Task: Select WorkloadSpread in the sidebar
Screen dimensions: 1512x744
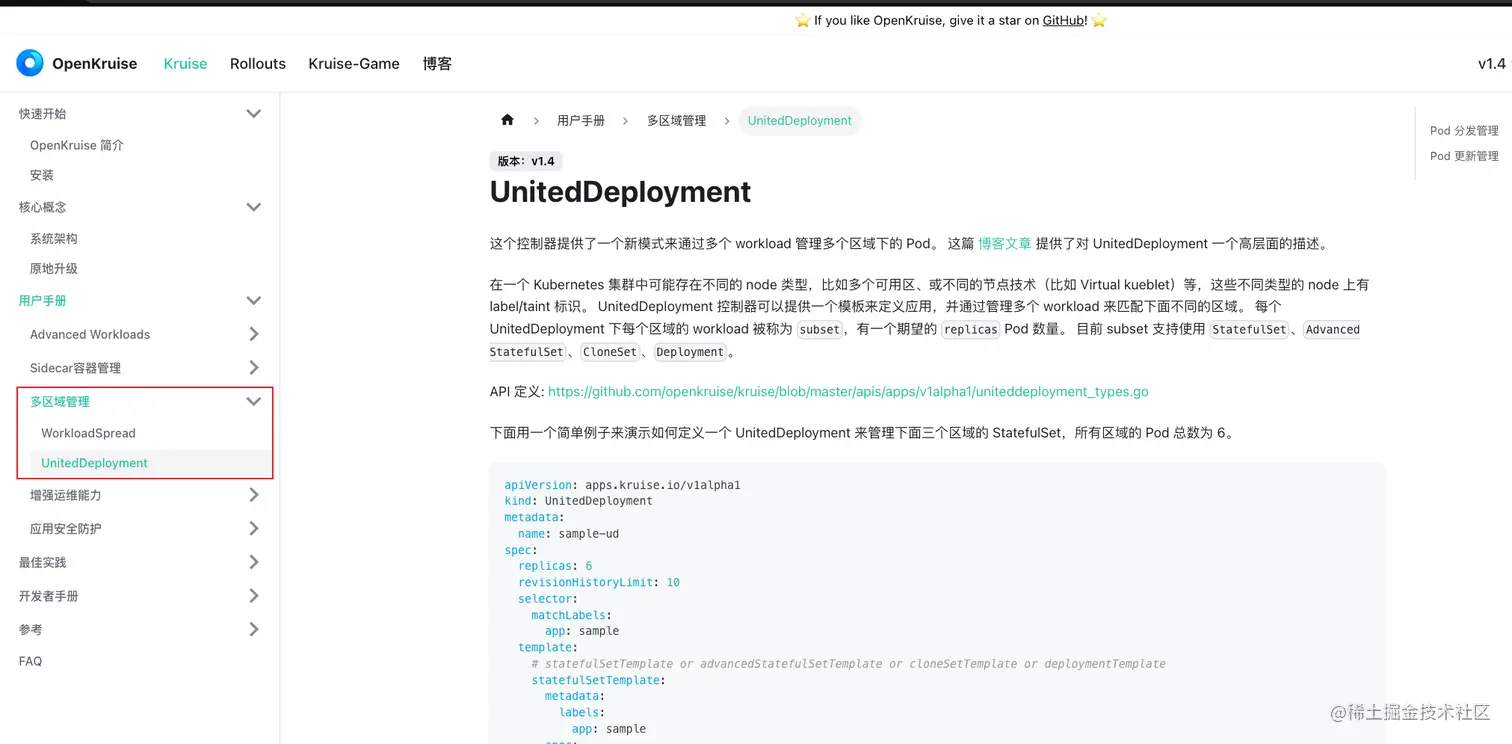Action: tap(88, 433)
